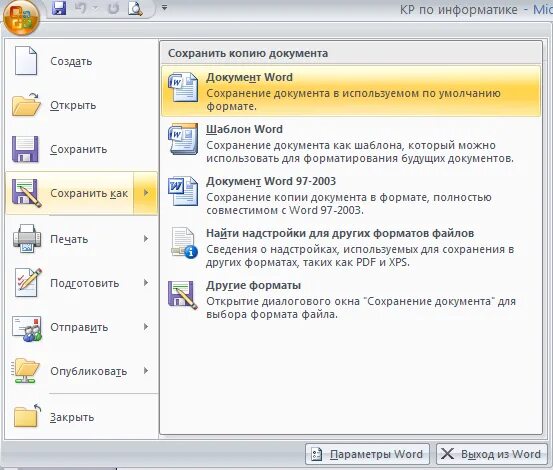
Task: Click the Параметры Word button
Action: pyautogui.click(x=367, y=454)
